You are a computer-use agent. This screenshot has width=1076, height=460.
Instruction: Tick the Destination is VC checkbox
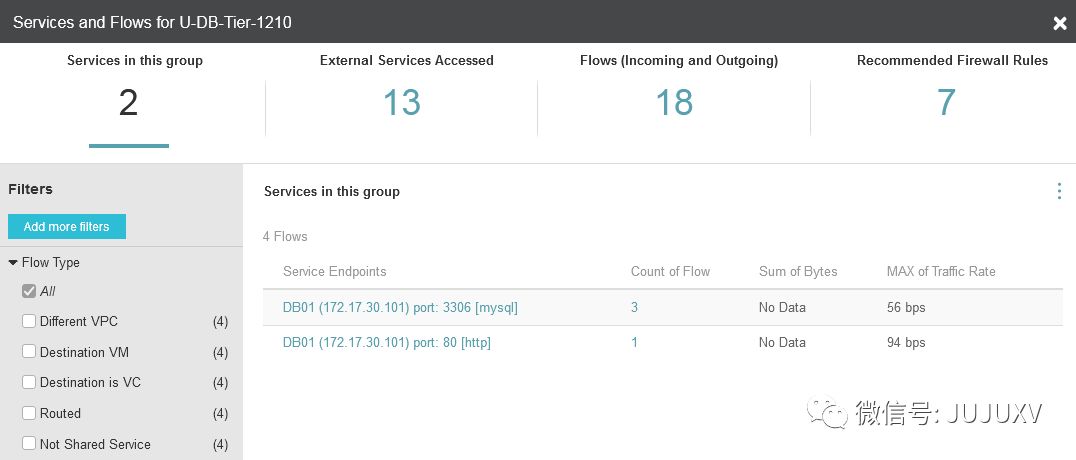click(x=29, y=383)
